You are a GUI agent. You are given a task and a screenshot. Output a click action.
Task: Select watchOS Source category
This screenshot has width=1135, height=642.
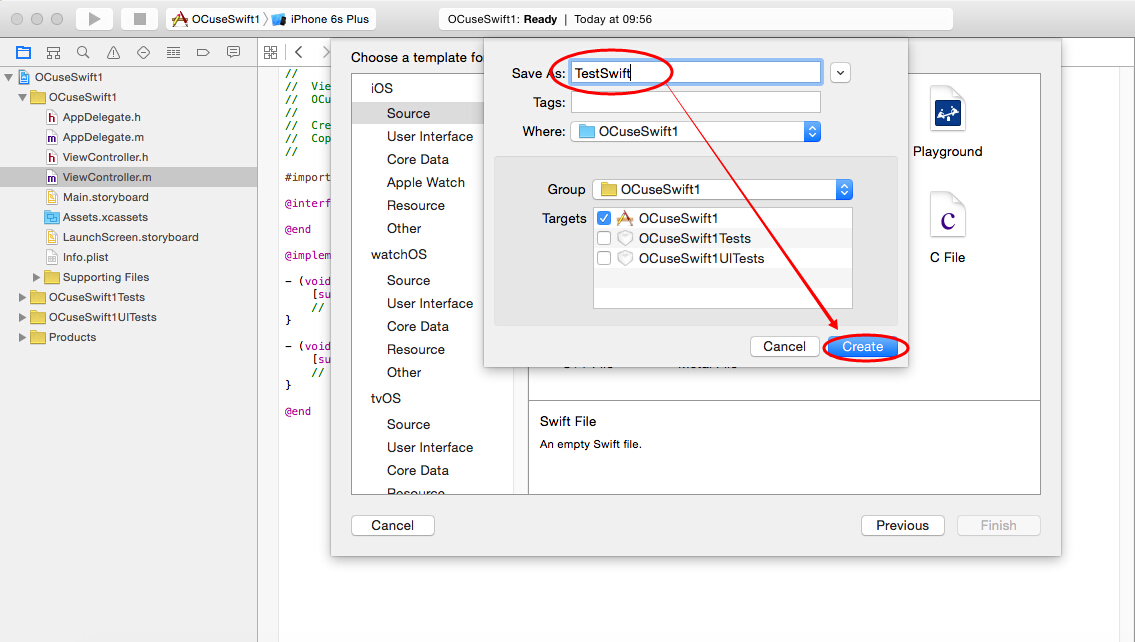click(408, 281)
